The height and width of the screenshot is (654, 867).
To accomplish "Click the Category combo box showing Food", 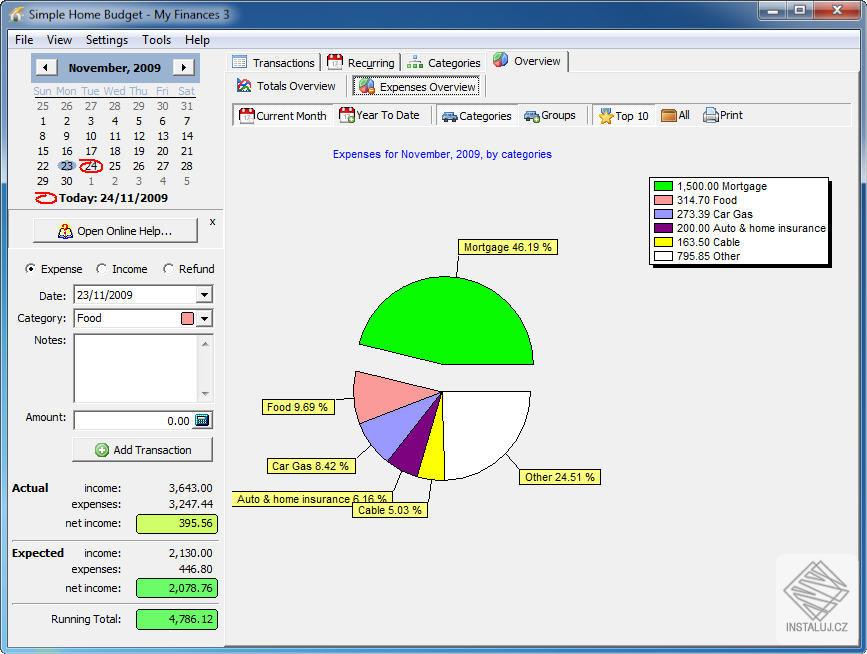I will point(143,318).
